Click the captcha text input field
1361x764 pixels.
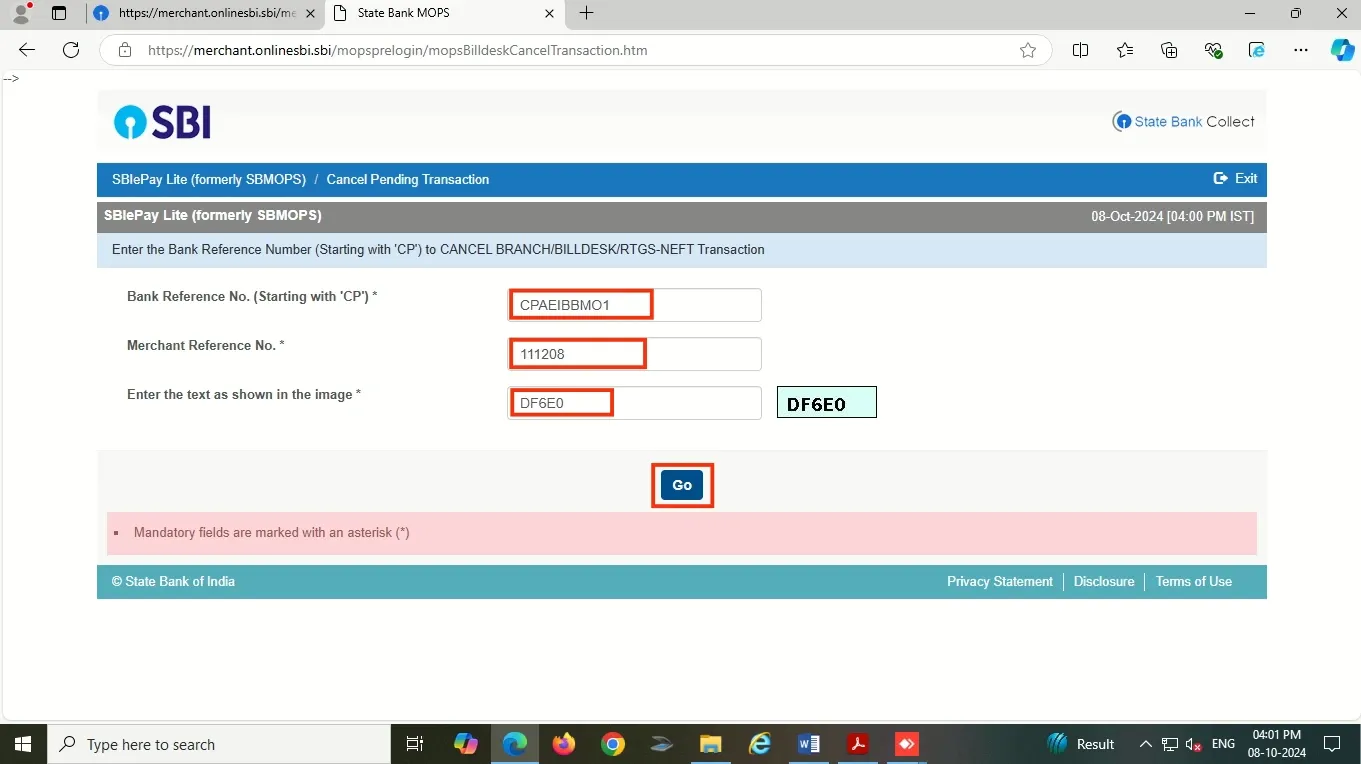[x=634, y=403]
